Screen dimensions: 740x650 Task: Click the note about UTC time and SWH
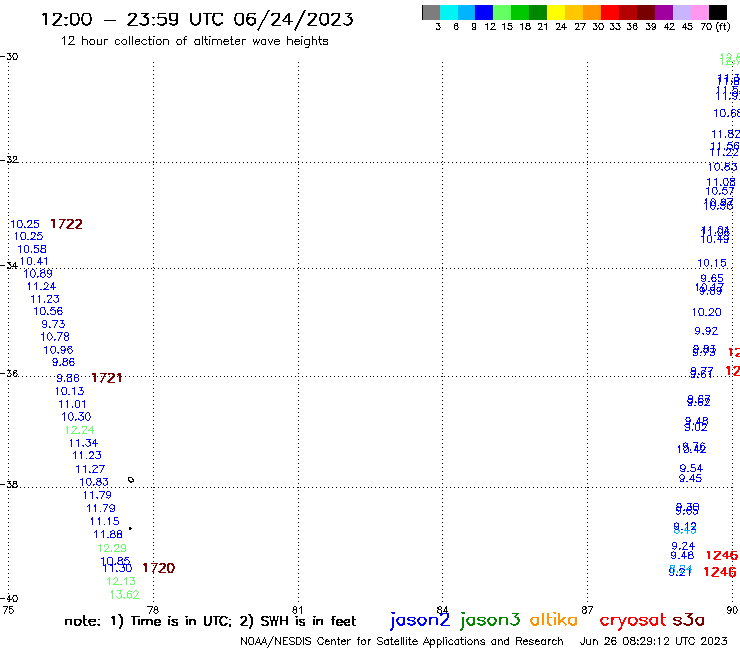point(210,621)
